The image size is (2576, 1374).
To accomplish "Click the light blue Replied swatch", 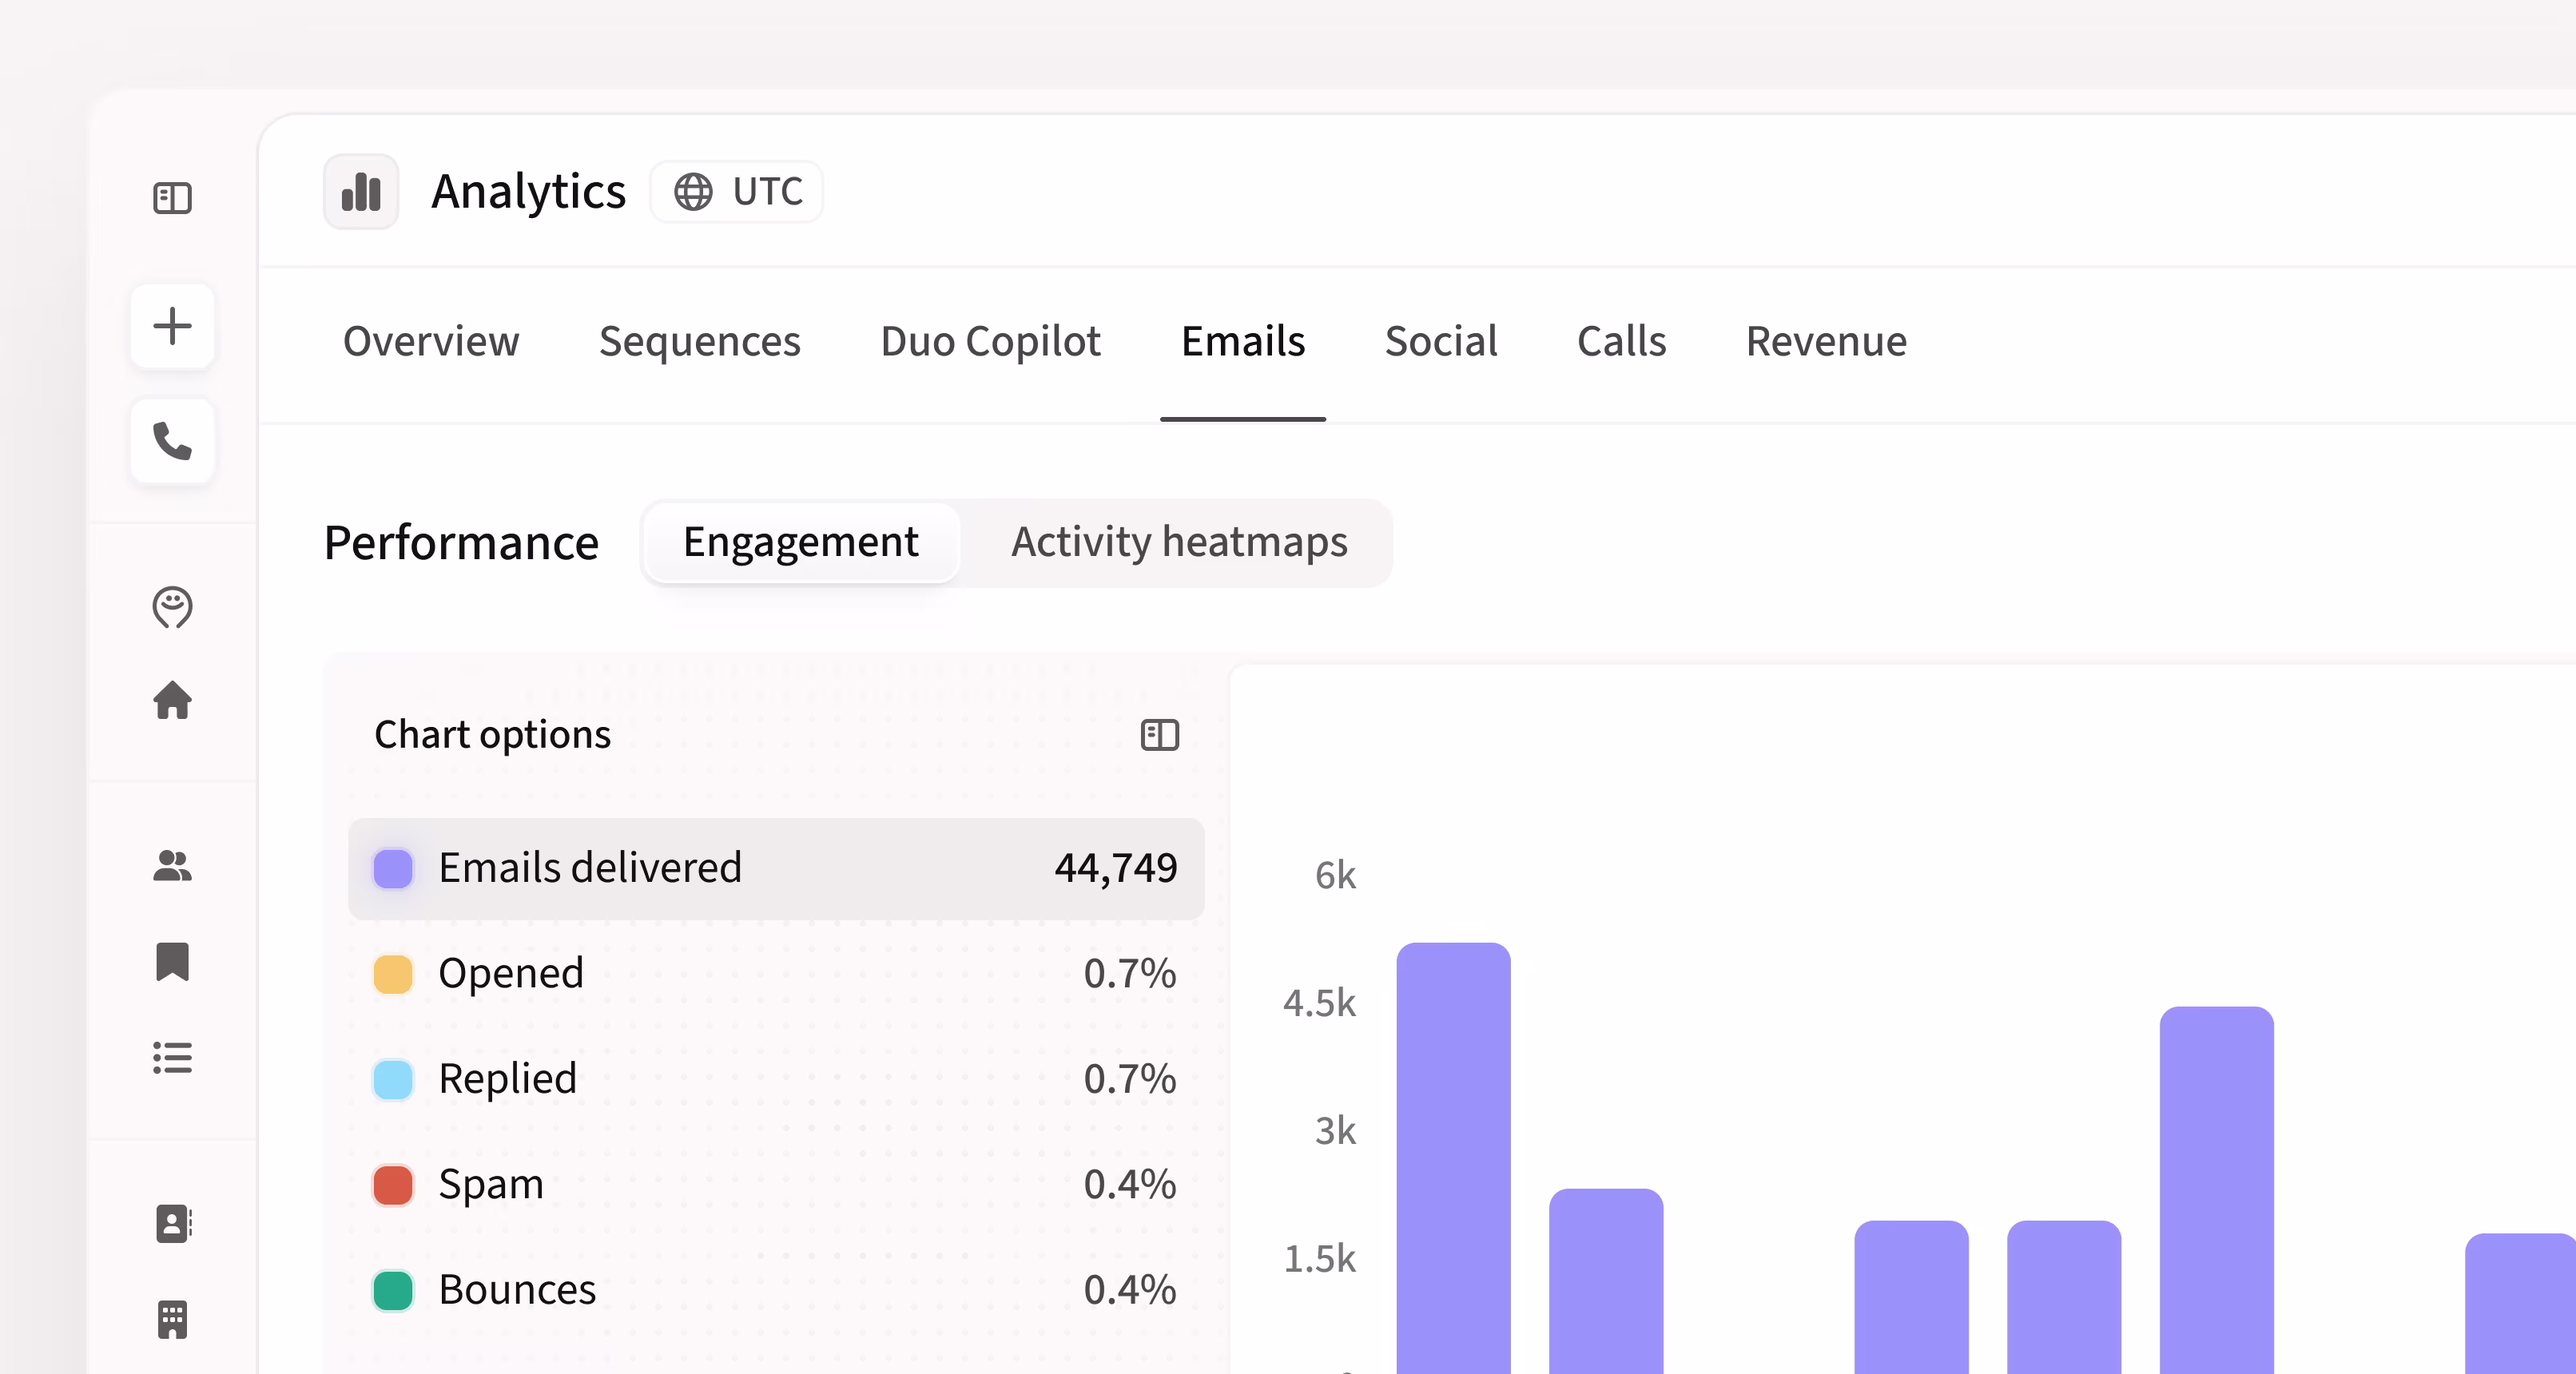I will pos(393,1079).
